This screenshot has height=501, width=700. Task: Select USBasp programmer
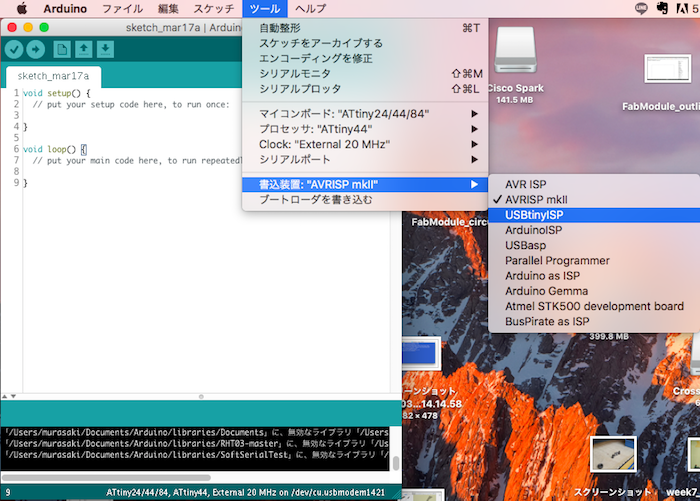(594, 245)
